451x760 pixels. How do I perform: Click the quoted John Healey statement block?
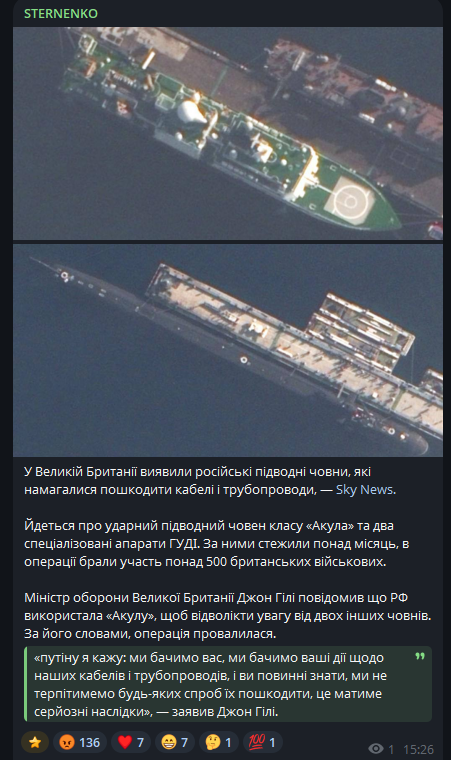tap(228, 684)
